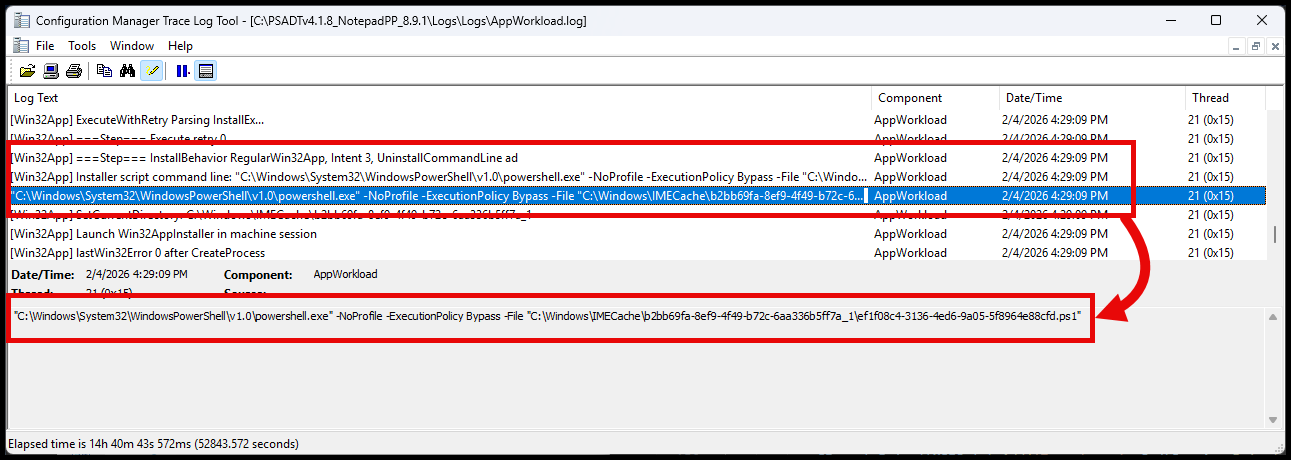The image size is (1291, 460).
Task: Click the Elapsed time status bar text
Action: [153, 443]
